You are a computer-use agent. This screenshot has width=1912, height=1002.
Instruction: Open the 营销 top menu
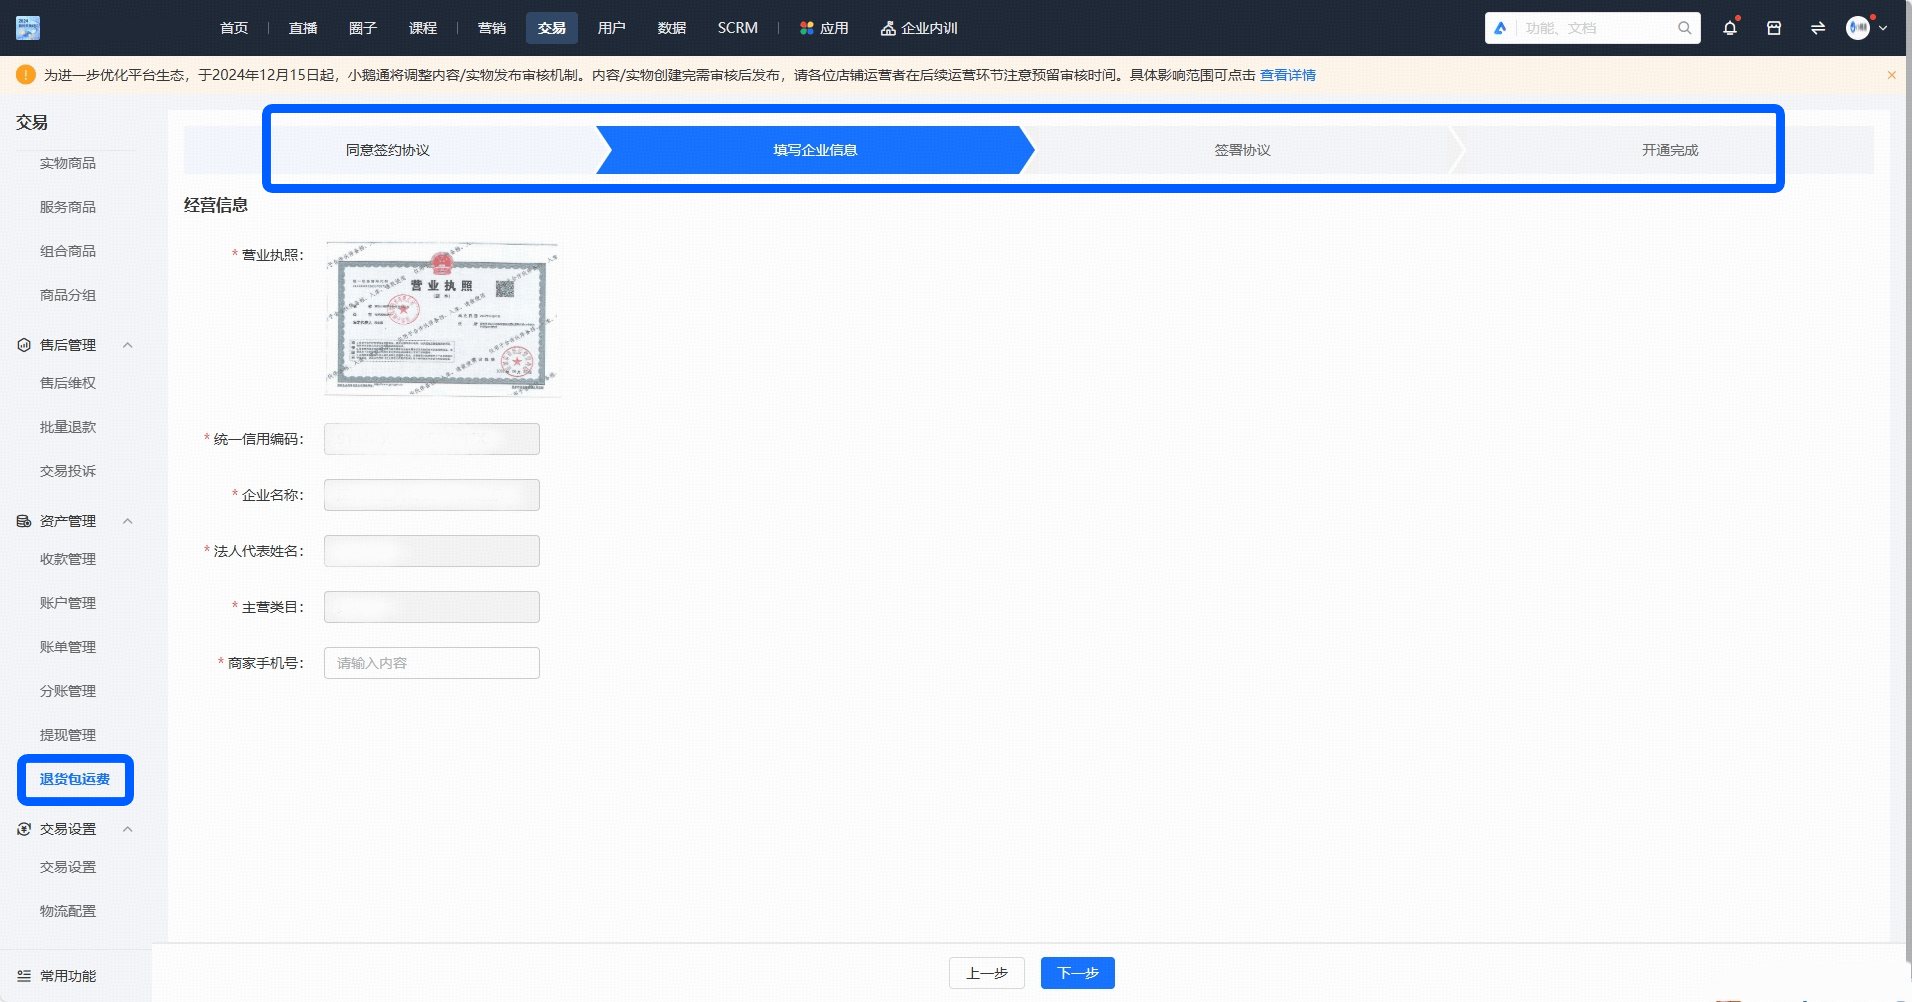[492, 28]
